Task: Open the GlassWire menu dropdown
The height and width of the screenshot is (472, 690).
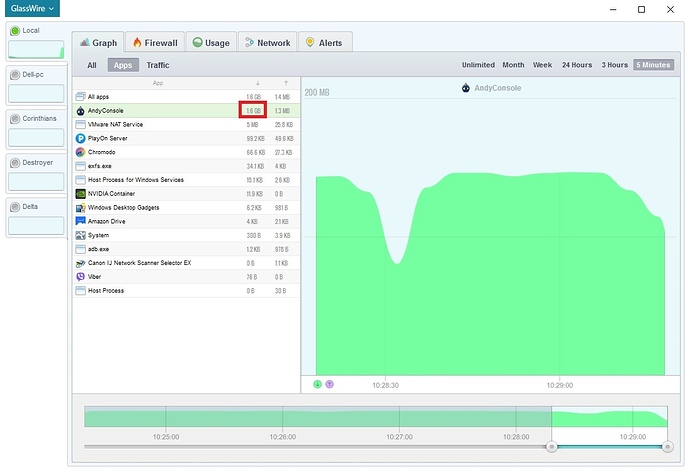Action: (31, 9)
